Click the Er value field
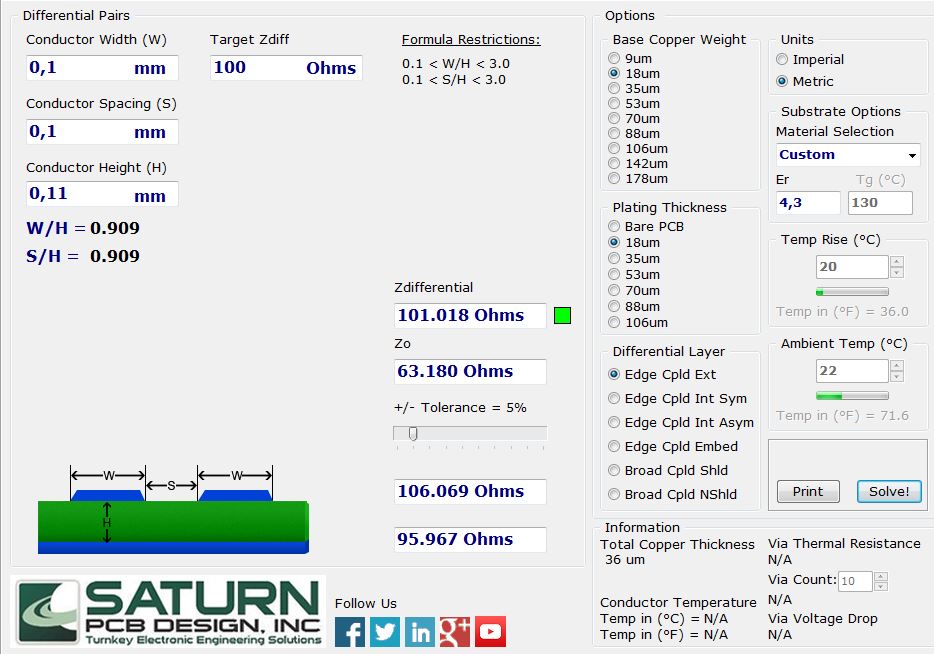The width and height of the screenshot is (934, 654). [x=808, y=203]
